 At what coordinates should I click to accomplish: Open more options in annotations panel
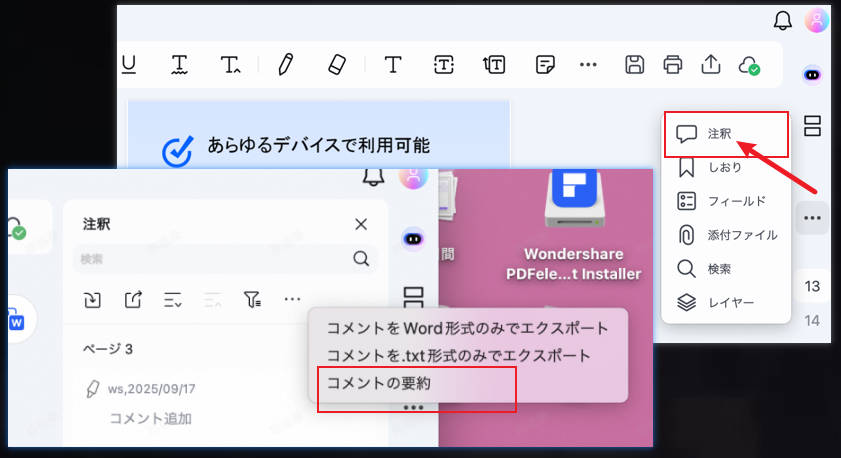point(292,299)
